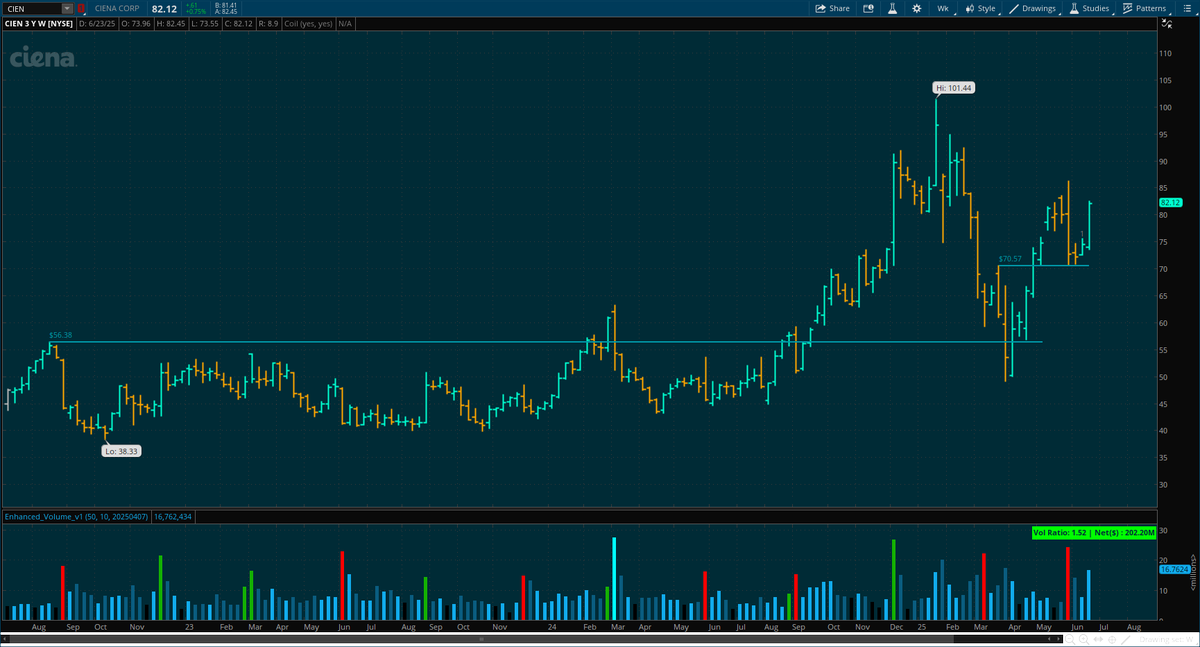Open the Patterns menu

(1144, 8)
